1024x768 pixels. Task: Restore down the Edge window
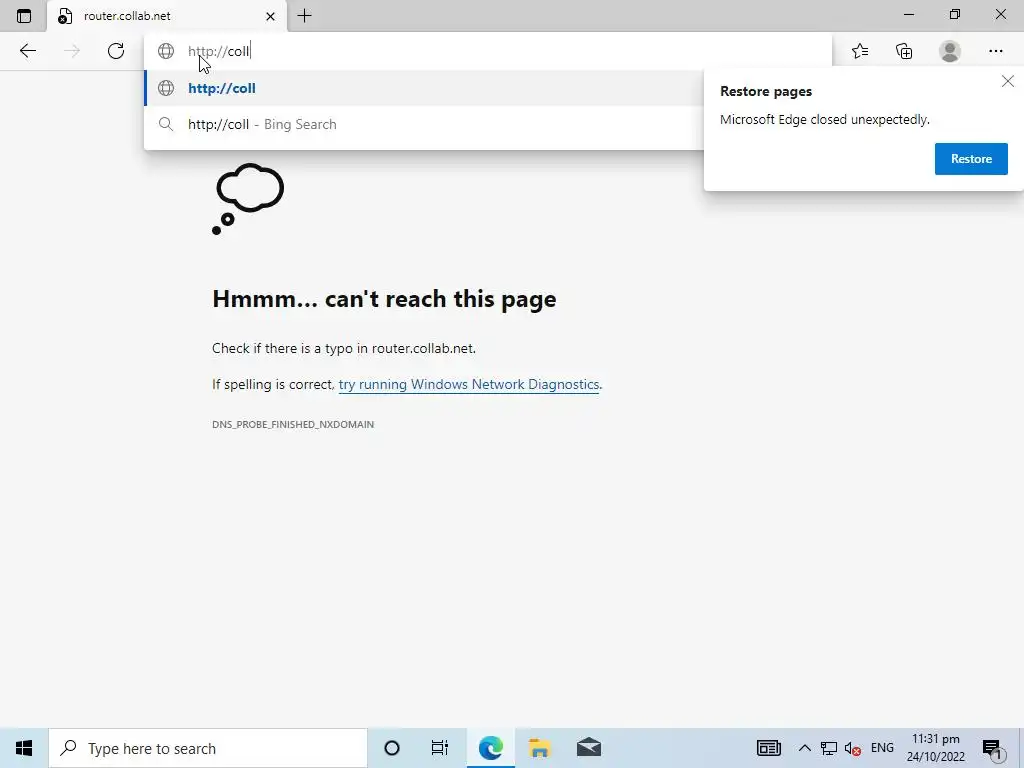click(x=955, y=14)
